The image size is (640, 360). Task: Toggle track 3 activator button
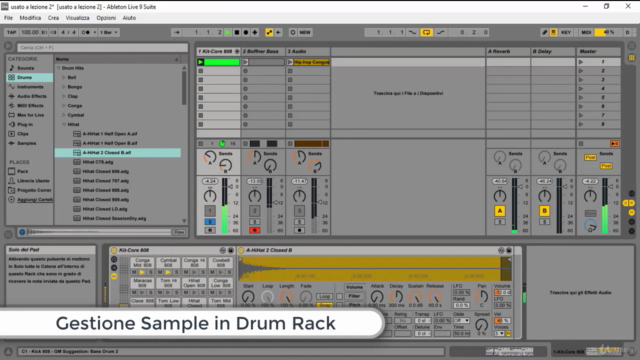(x=299, y=211)
